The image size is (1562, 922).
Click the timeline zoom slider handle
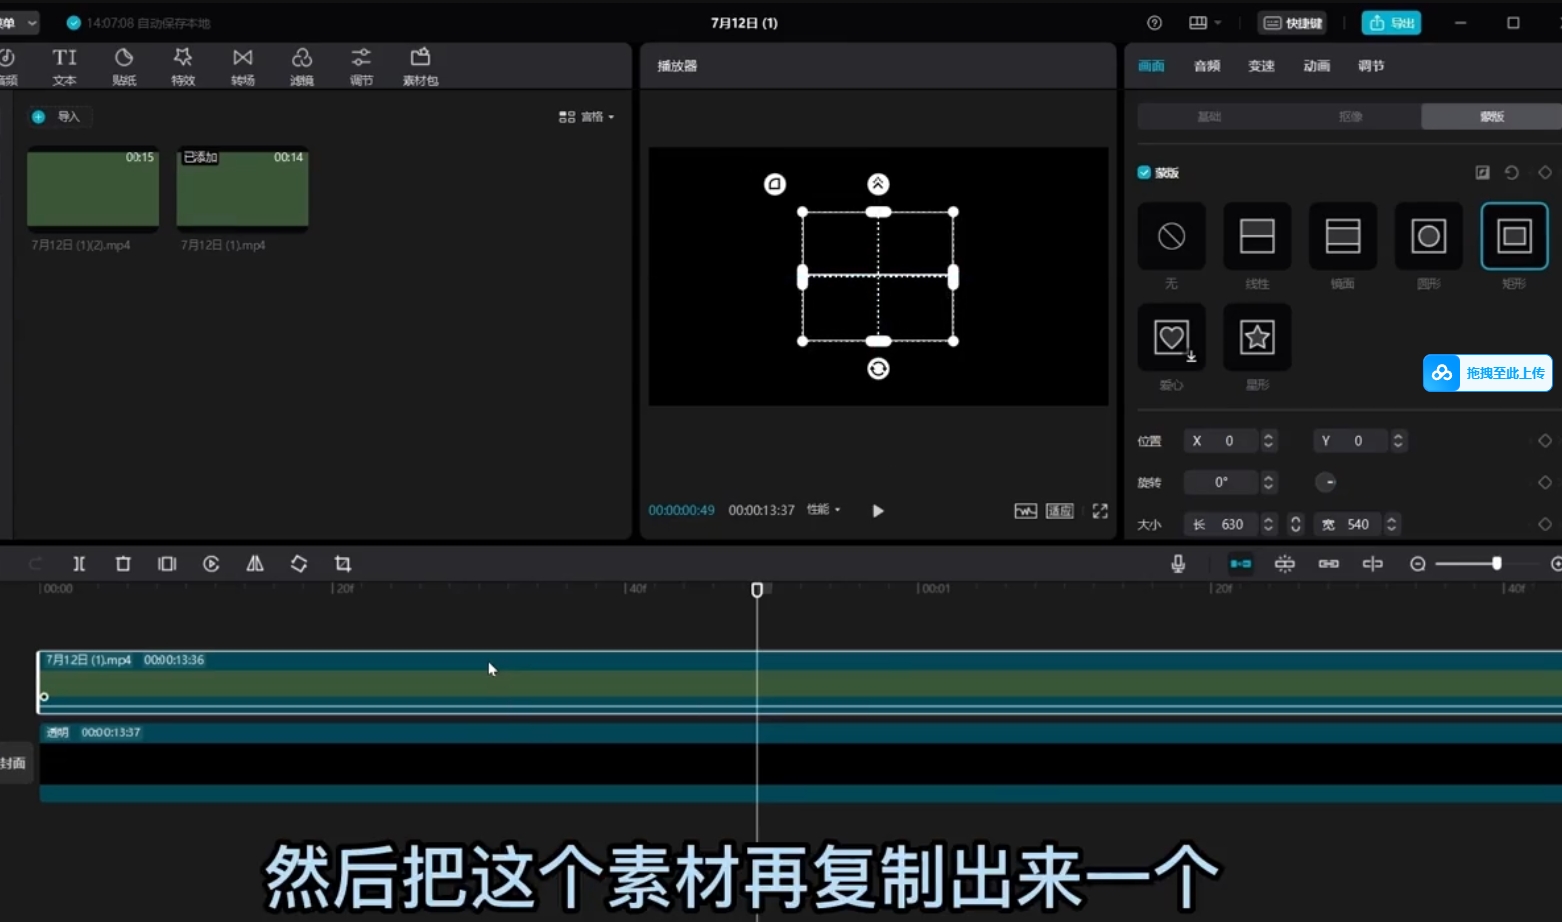coord(1497,564)
